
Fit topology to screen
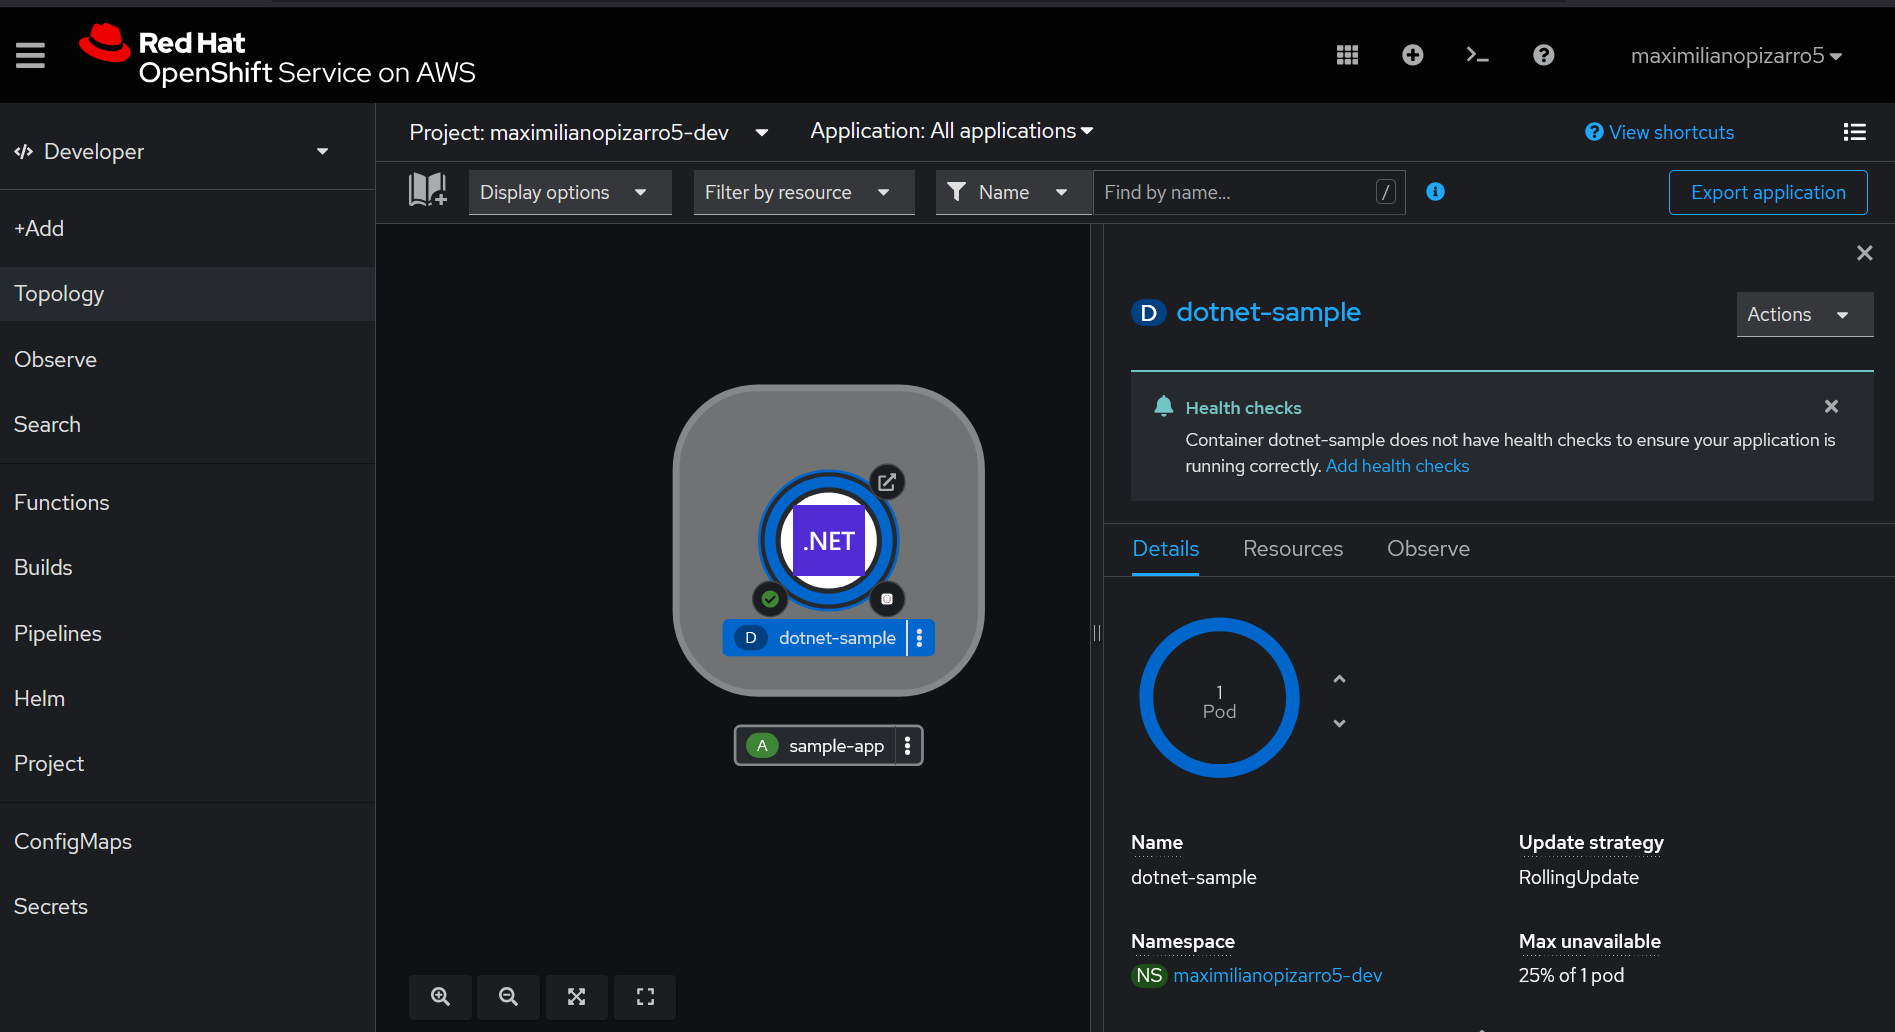pos(576,996)
